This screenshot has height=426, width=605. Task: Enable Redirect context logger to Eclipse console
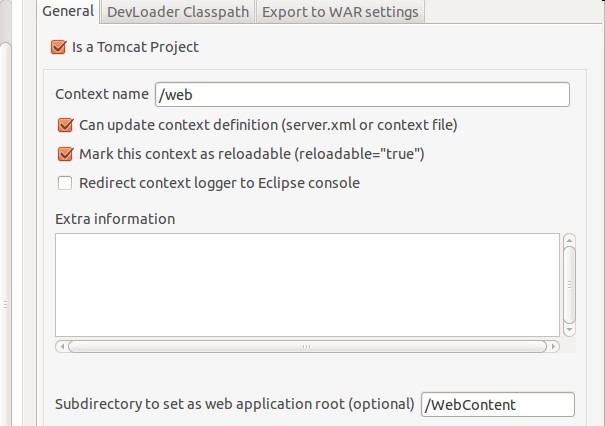[66, 183]
